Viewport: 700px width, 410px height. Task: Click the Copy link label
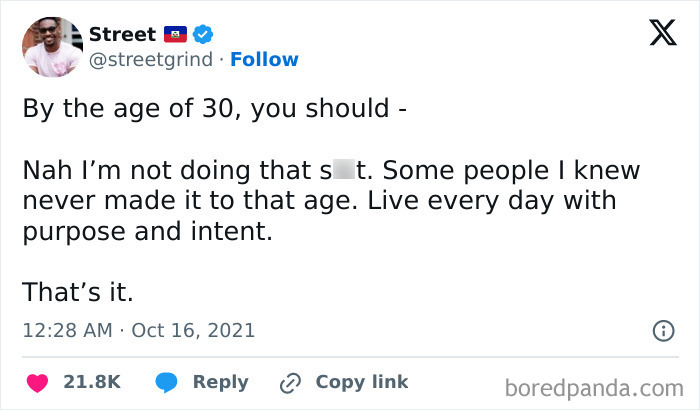click(362, 382)
